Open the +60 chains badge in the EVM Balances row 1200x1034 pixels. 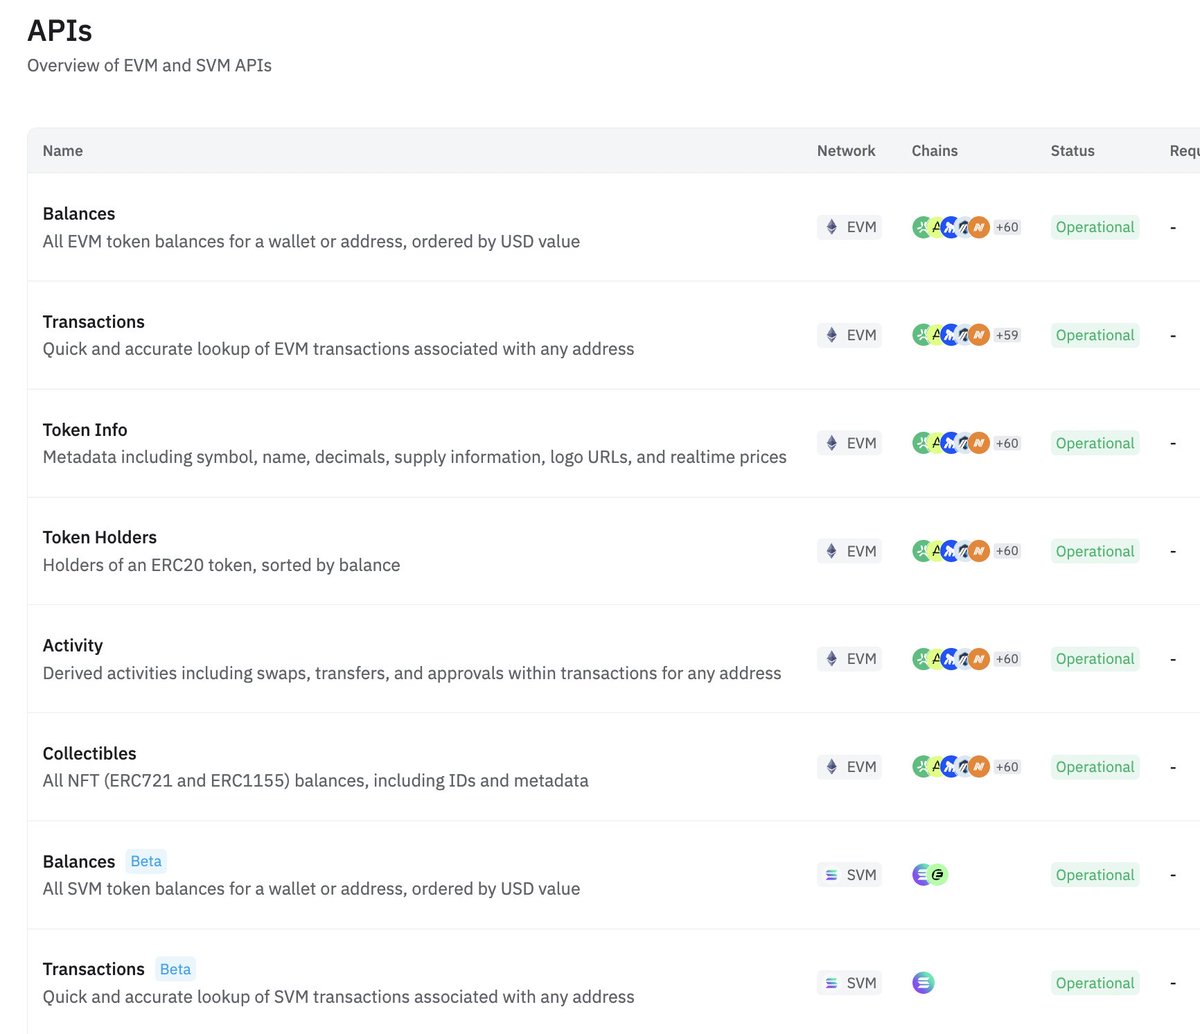coord(1007,227)
